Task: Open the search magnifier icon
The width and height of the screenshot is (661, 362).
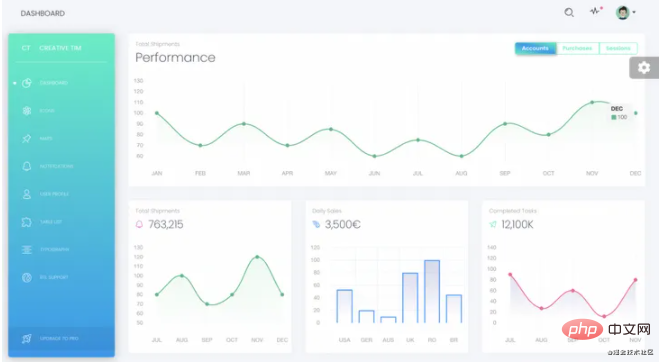Action: click(569, 13)
